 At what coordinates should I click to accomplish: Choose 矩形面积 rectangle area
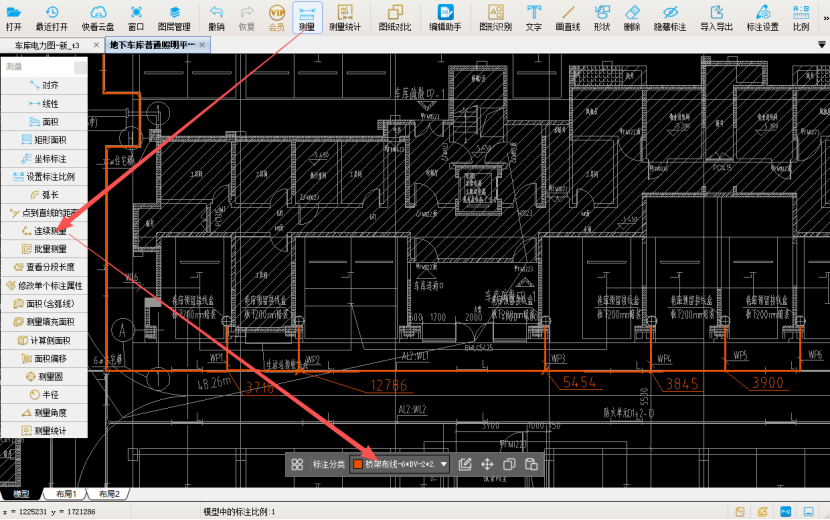tap(44, 140)
